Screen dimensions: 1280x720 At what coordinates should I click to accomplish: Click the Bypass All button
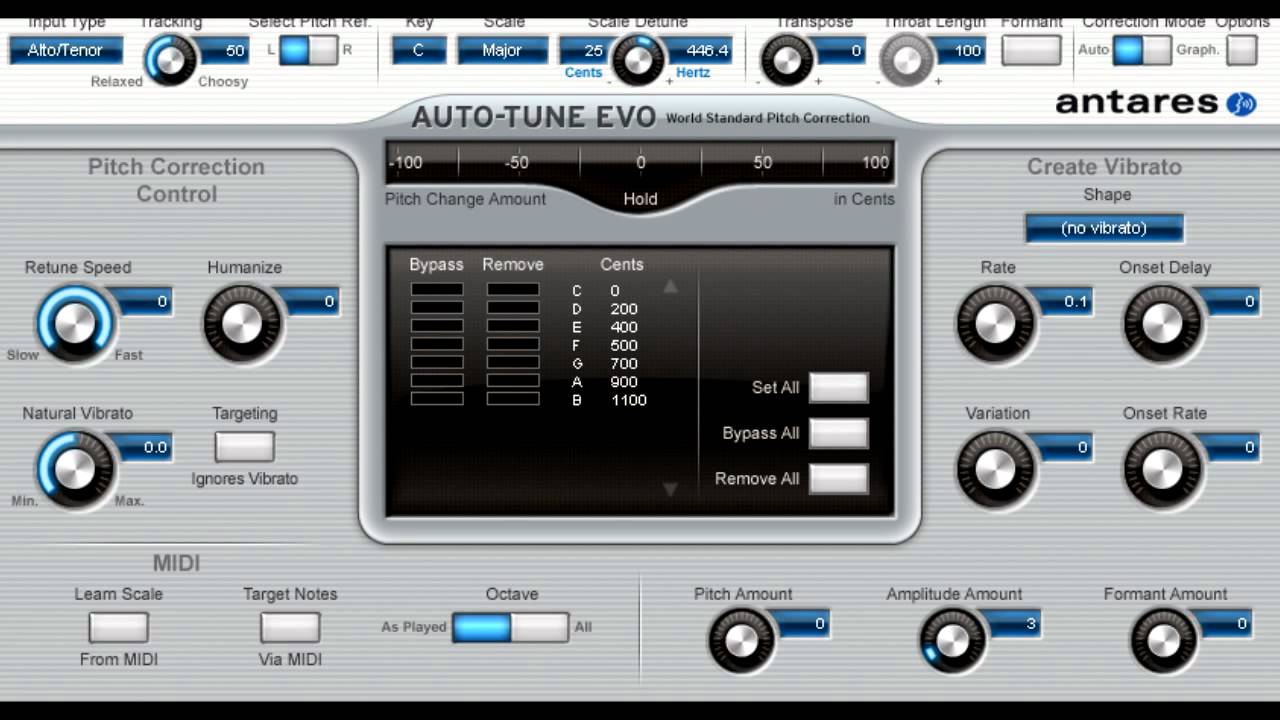coord(838,433)
